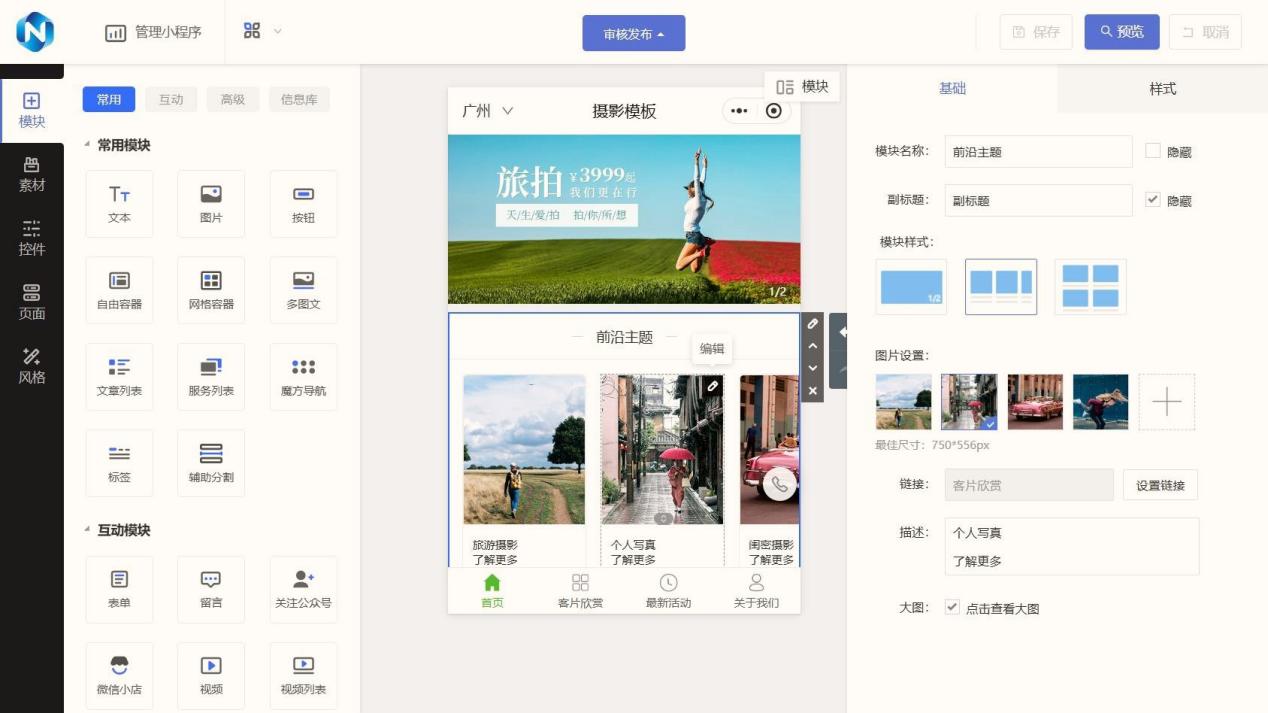
Task: Select the 视频 video module
Action: [x=211, y=675]
